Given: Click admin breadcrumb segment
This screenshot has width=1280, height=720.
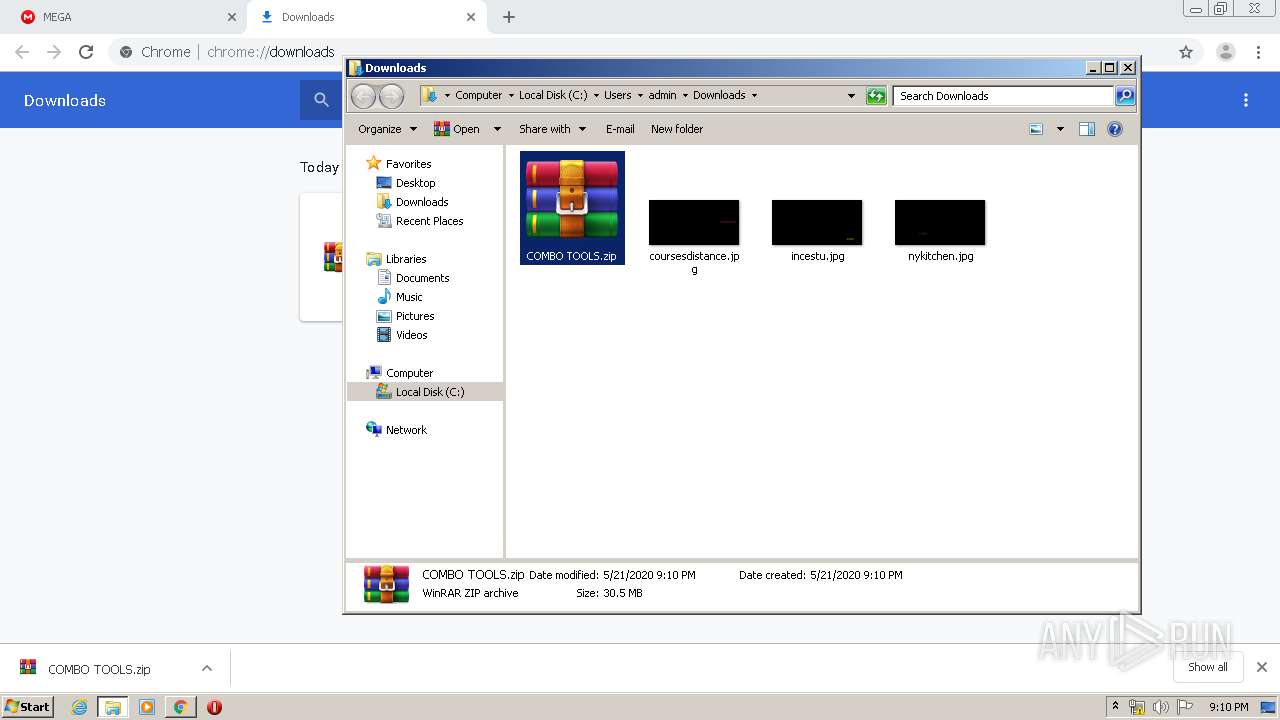Looking at the screenshot, I should [662, 96].
